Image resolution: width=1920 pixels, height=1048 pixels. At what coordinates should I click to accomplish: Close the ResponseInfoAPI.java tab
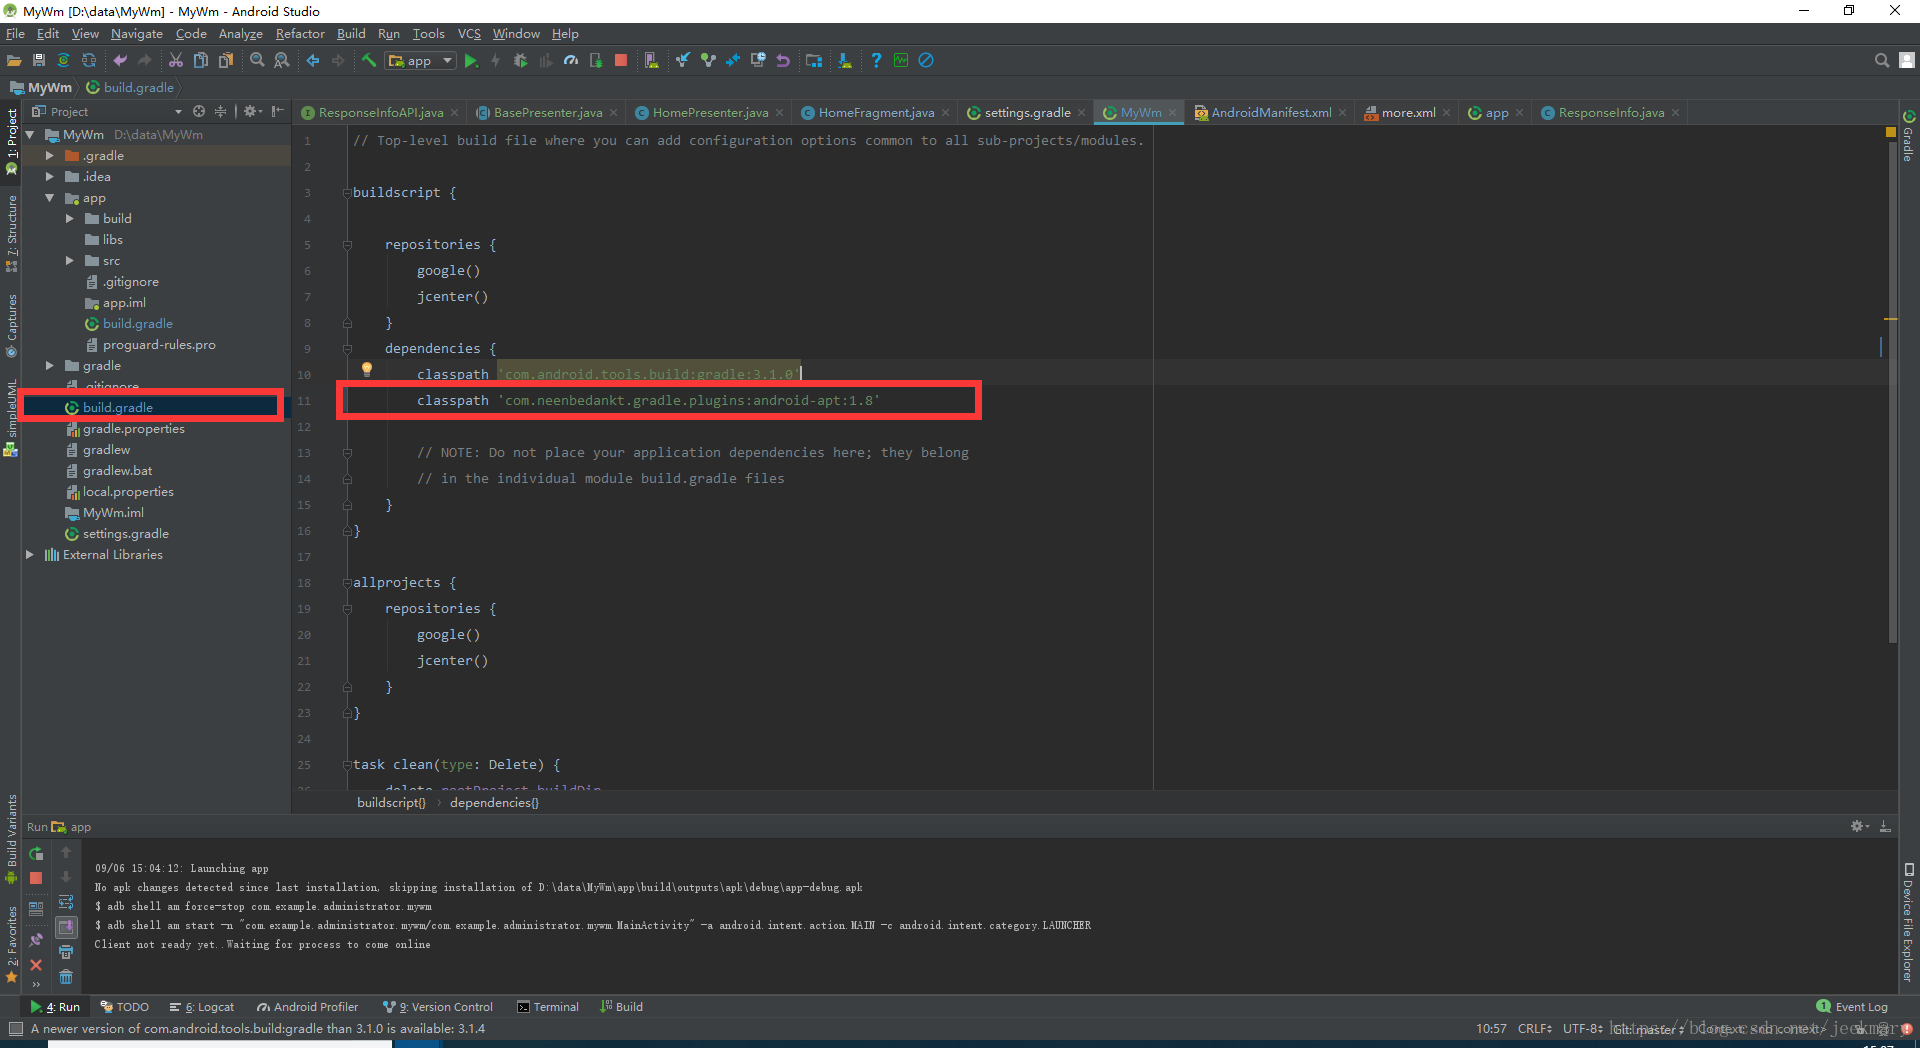[x=455, y=113]
